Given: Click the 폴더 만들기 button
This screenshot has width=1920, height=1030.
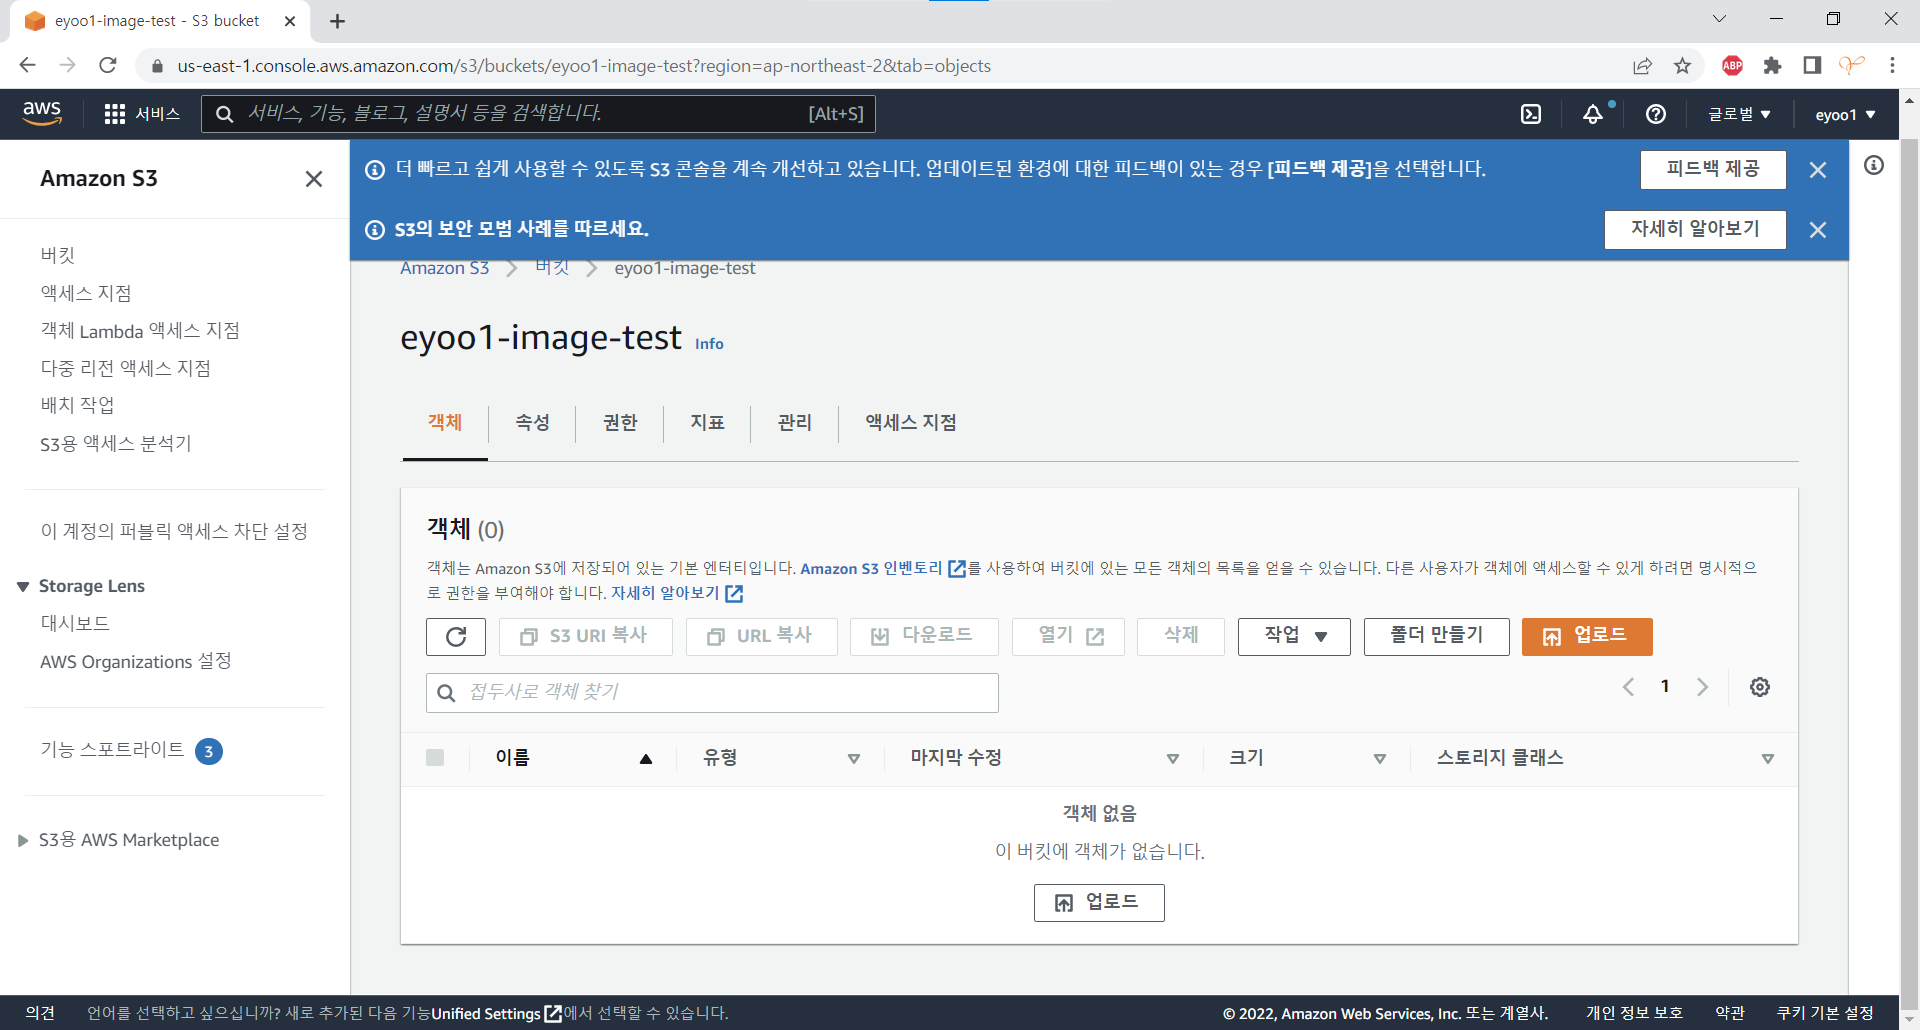Looking at the screenshot, I should click(x=1437, y=637).
